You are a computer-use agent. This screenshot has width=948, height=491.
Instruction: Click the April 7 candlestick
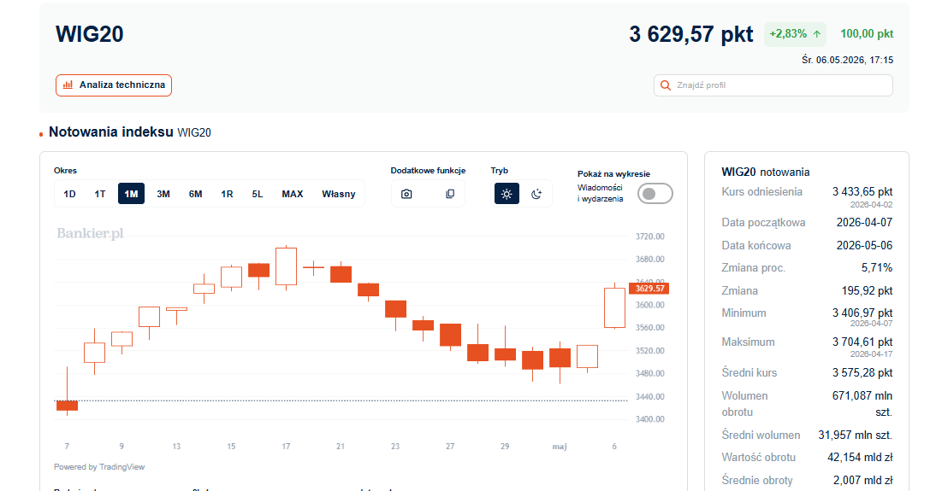click(x=67, y=405)
